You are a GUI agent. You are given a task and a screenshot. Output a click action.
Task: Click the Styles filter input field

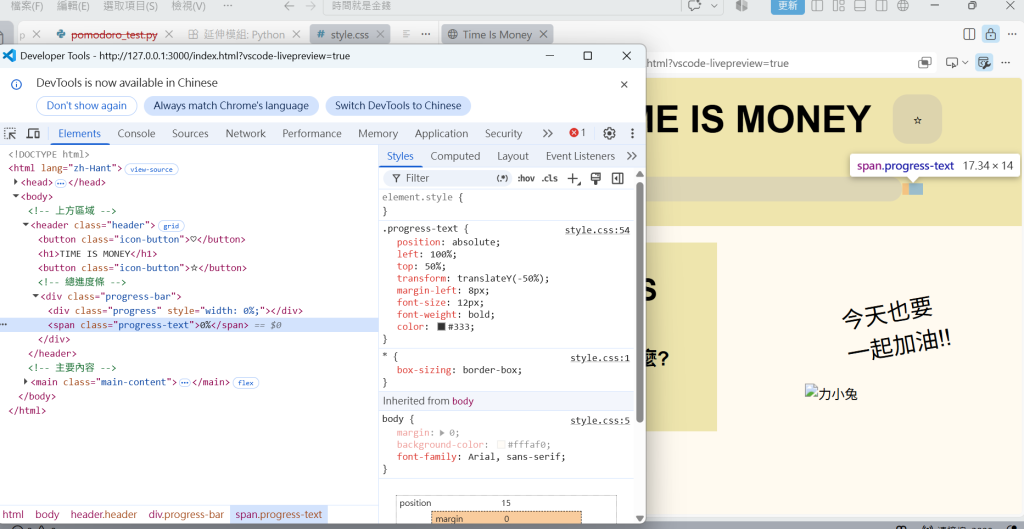pyautogui.click(x=448, y=178)
